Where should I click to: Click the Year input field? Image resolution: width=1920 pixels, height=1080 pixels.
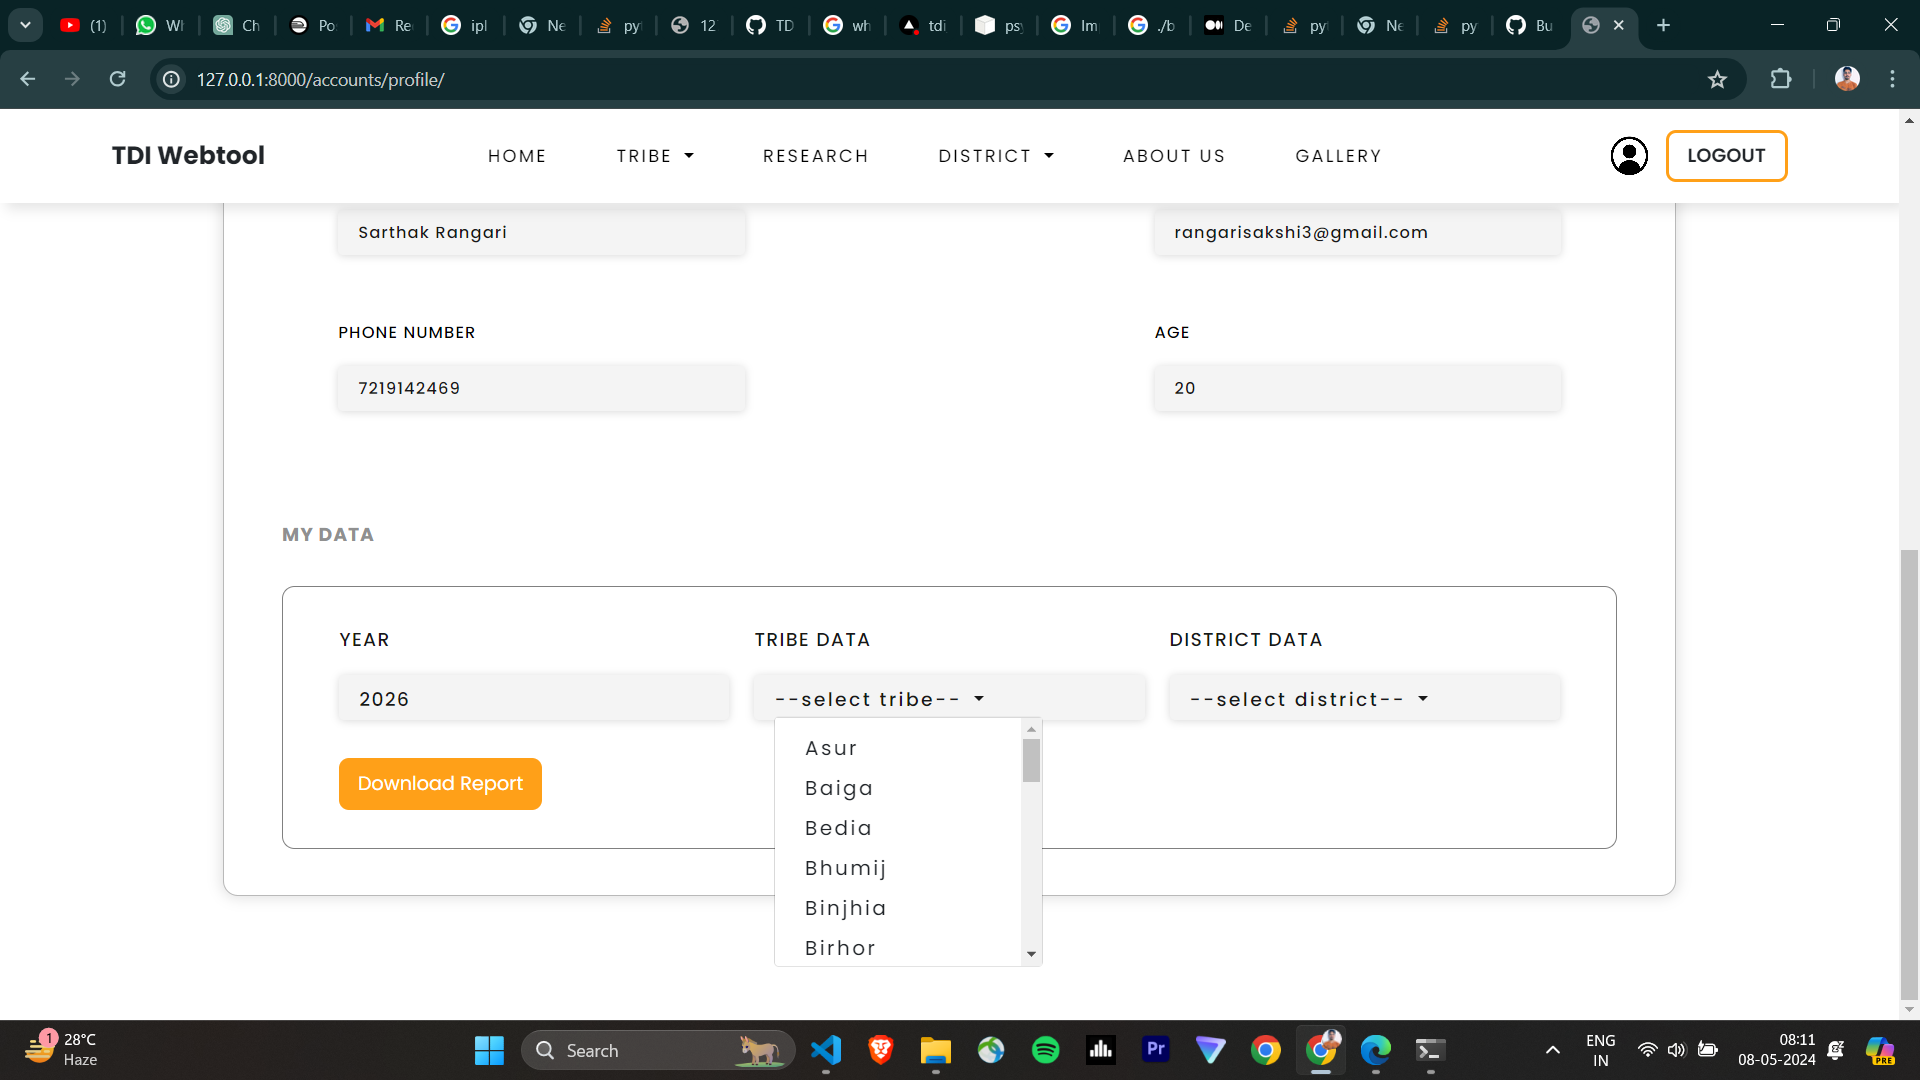(534, 699)
